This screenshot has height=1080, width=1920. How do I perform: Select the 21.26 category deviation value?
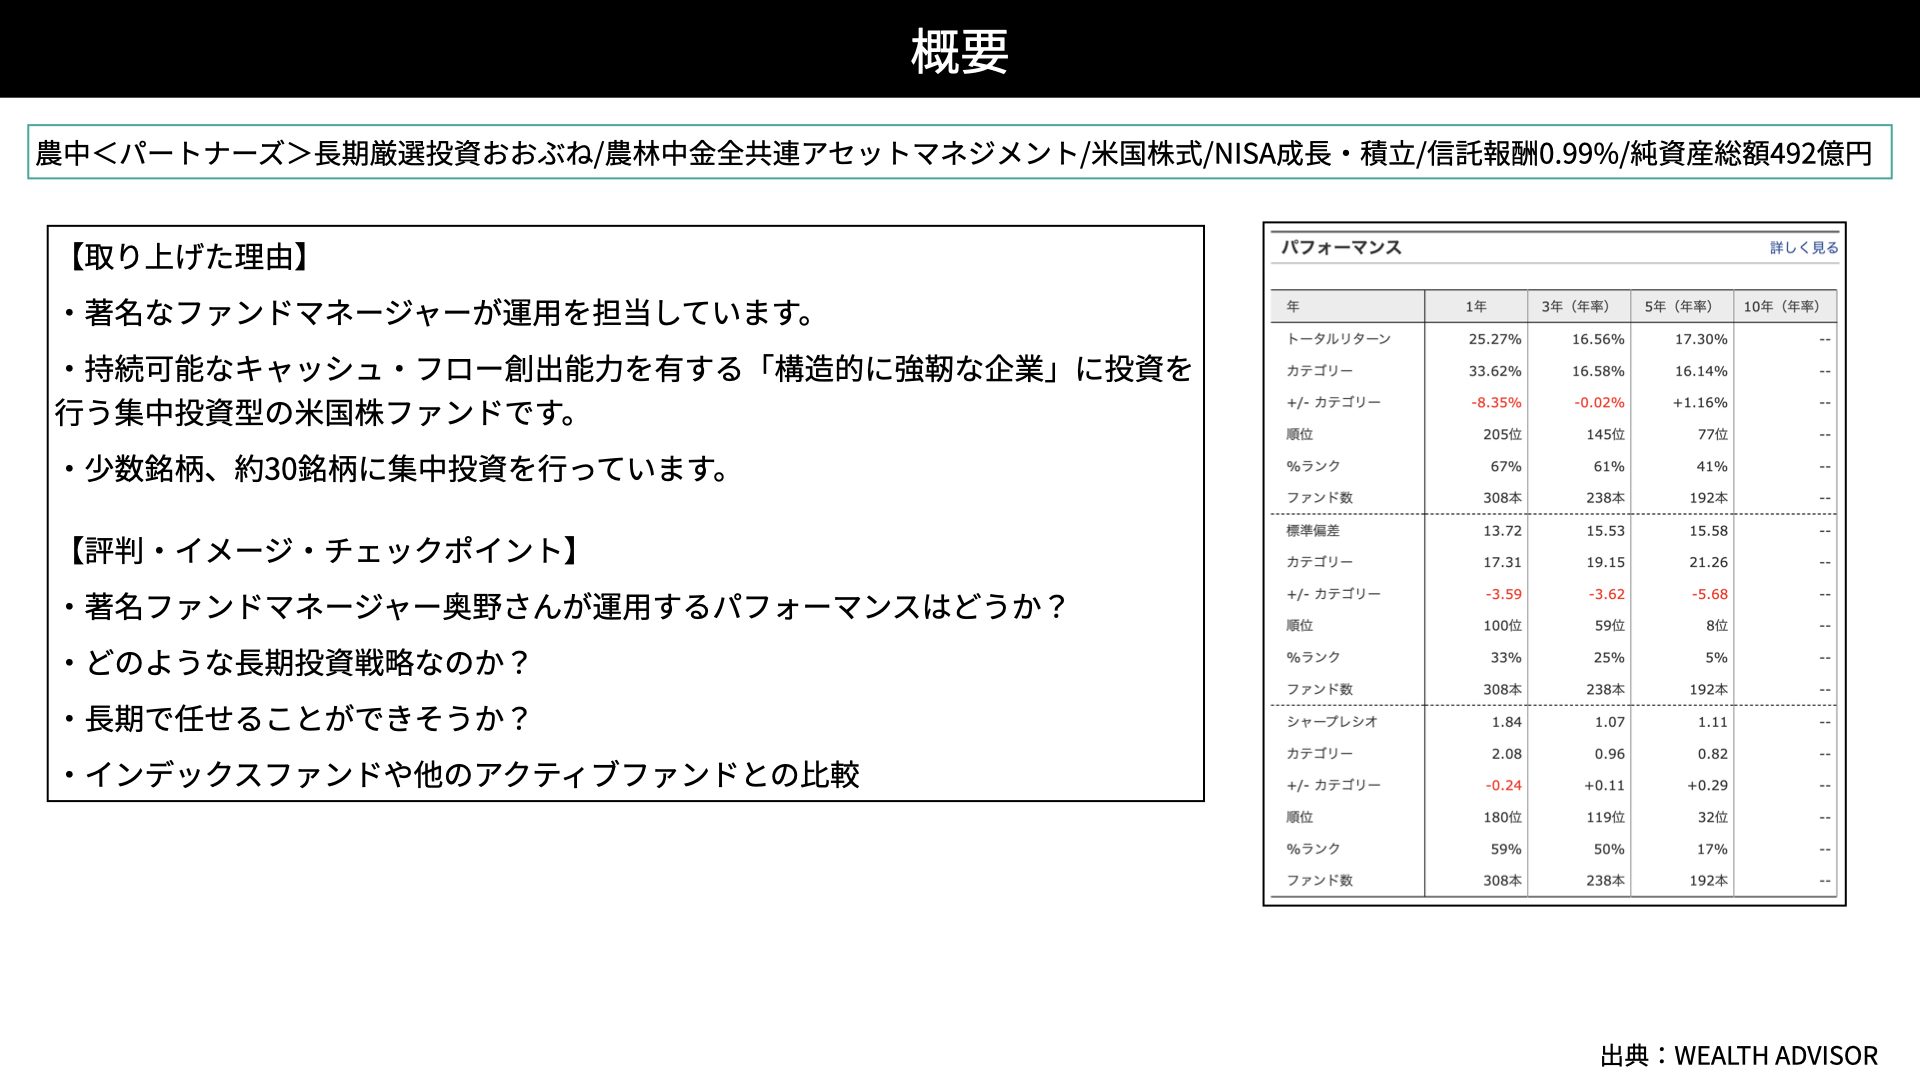[1708, 562]
